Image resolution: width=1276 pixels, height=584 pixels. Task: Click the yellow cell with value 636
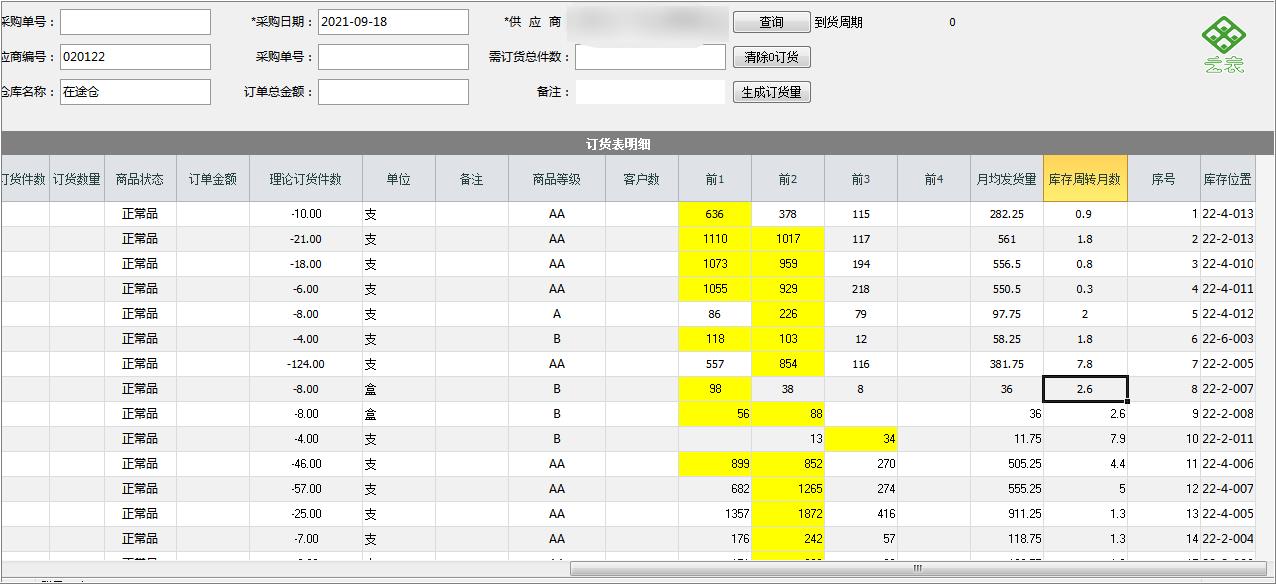(714, 214)
